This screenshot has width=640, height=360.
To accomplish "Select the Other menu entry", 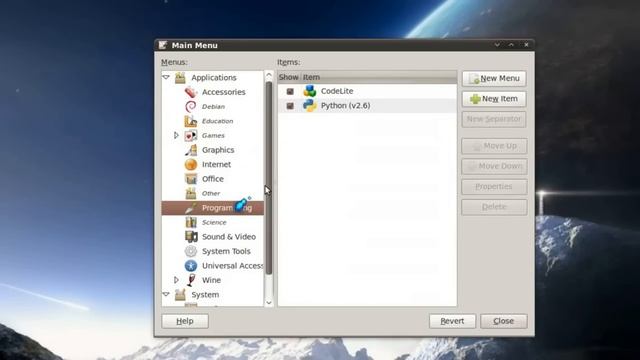I will pos(211,193).
